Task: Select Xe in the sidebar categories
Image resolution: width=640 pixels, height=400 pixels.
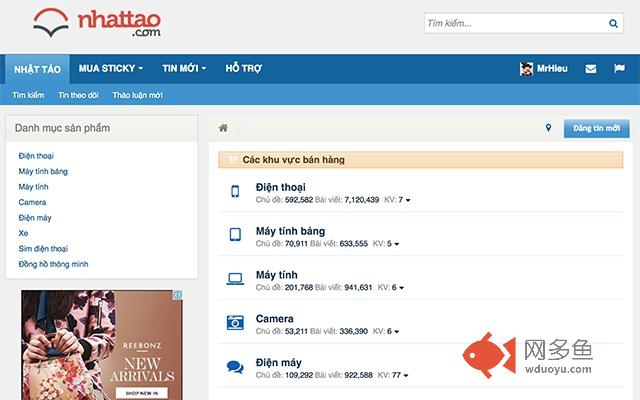Action: 23,233
